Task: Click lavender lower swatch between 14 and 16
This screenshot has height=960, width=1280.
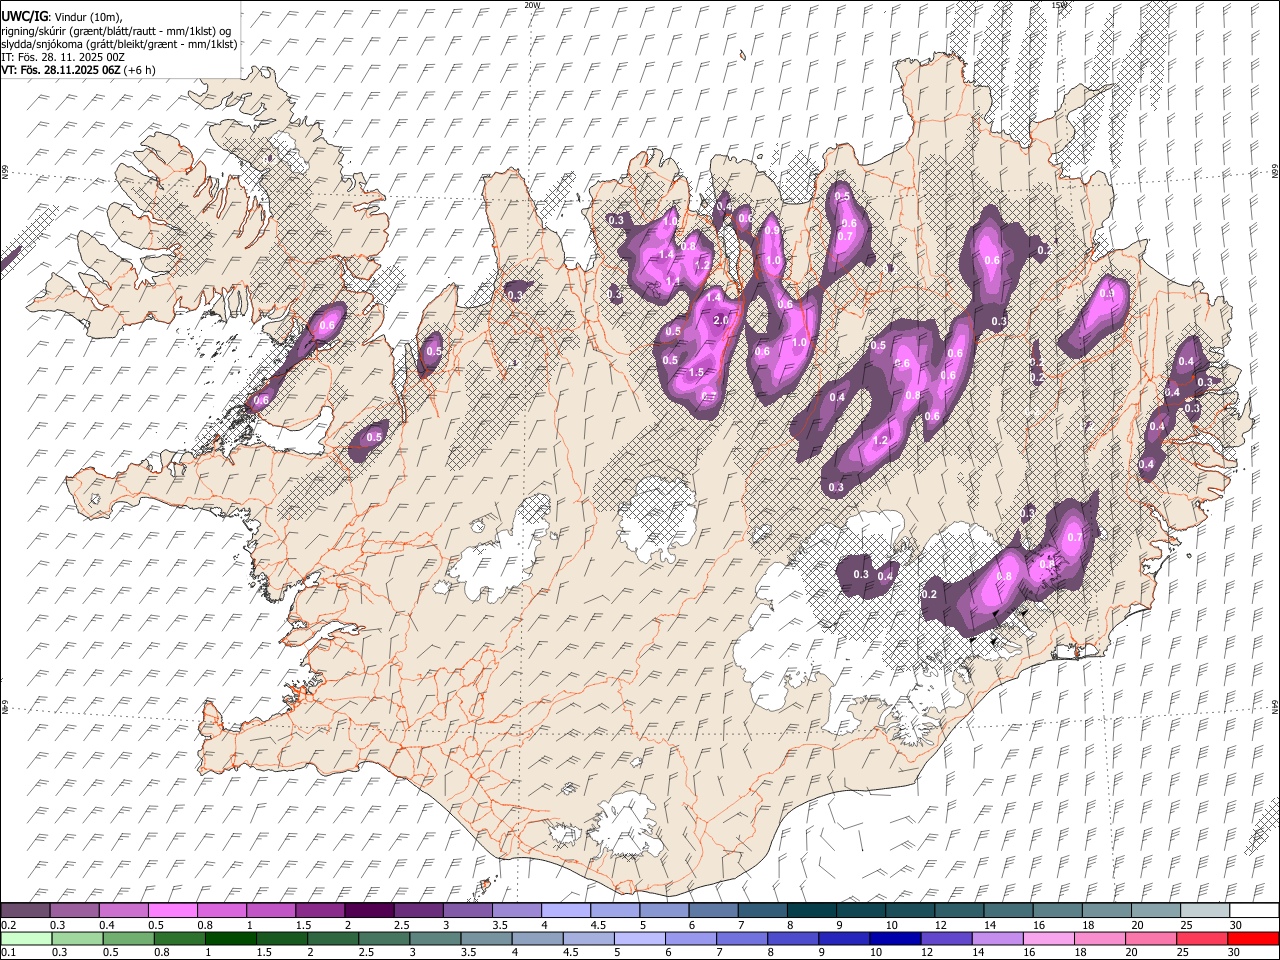Action: [999, 938]
